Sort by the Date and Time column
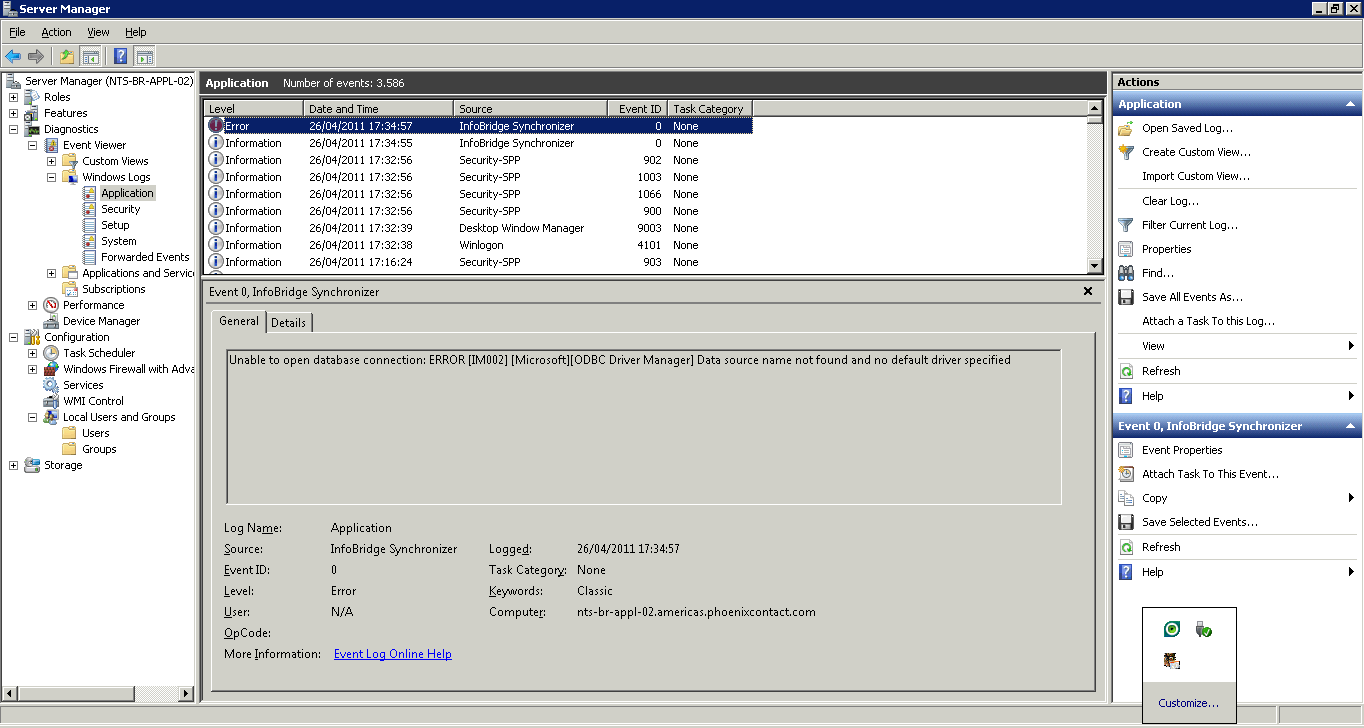This screenshot has height=728, width=1364. pyautogui.click(x=378, y=108)
